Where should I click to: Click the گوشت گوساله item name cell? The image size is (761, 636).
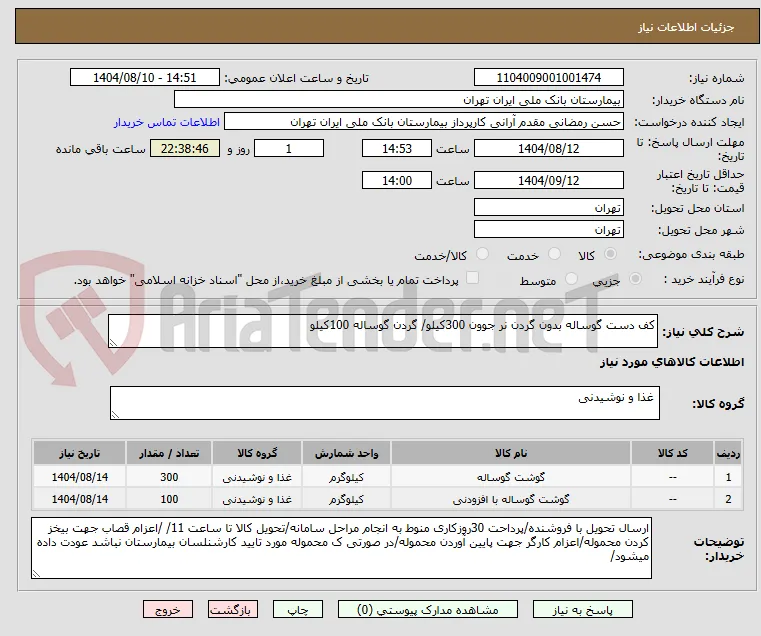click(x=511, y=477)
